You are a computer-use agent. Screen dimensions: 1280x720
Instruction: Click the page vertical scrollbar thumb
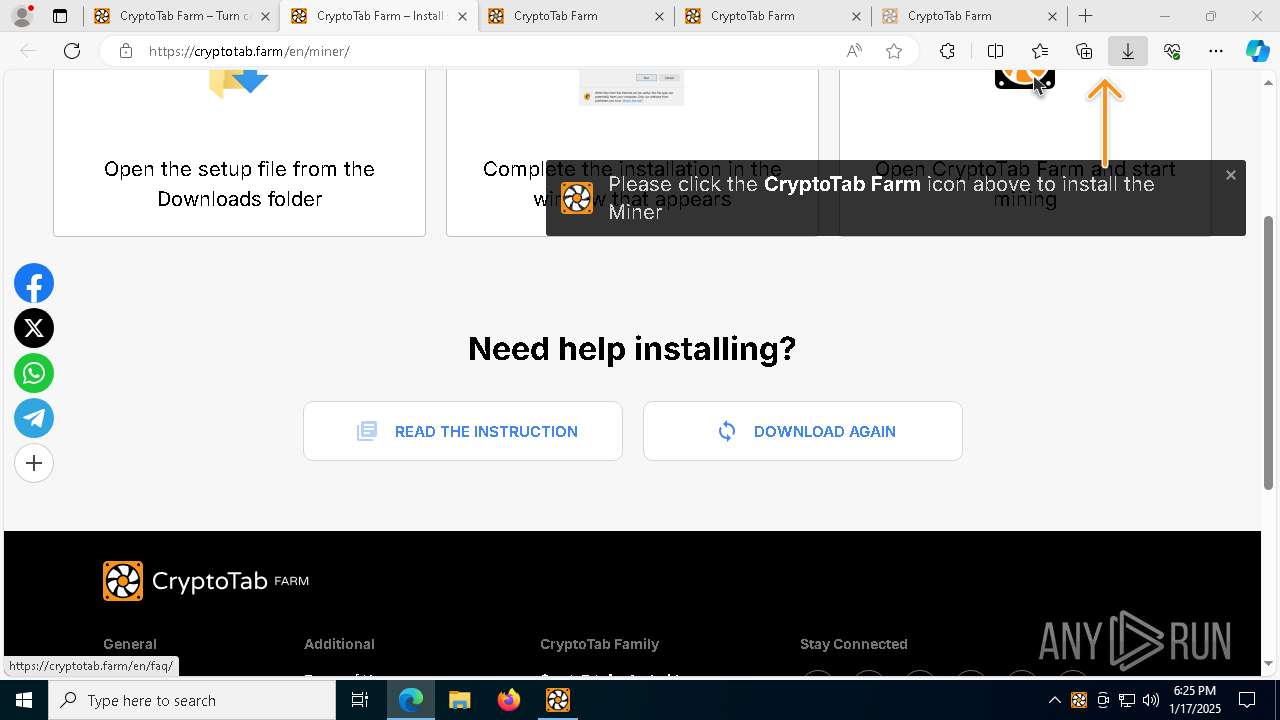tap(1269, 352)
